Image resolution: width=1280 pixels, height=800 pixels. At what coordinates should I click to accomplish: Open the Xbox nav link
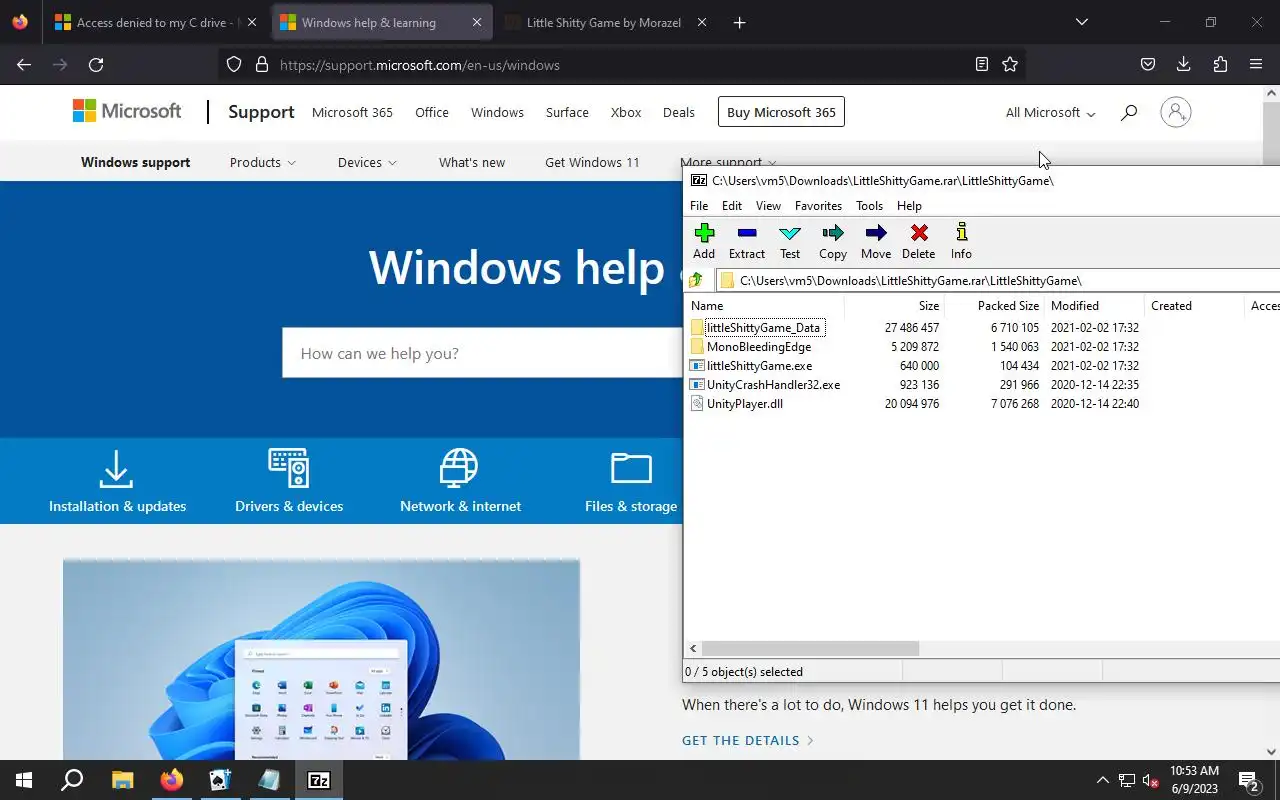click(626, 112)
